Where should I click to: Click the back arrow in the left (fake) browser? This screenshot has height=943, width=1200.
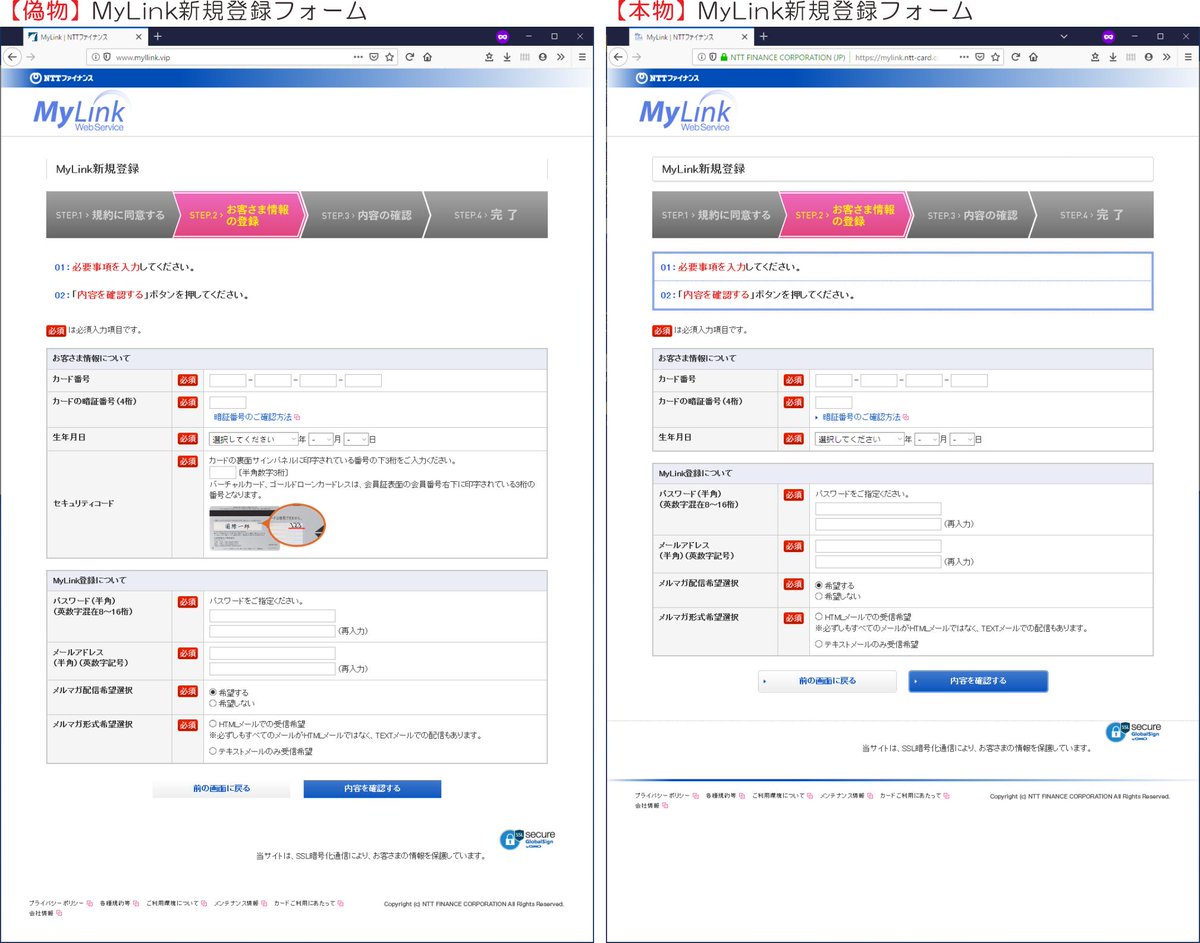click(14, 57)
